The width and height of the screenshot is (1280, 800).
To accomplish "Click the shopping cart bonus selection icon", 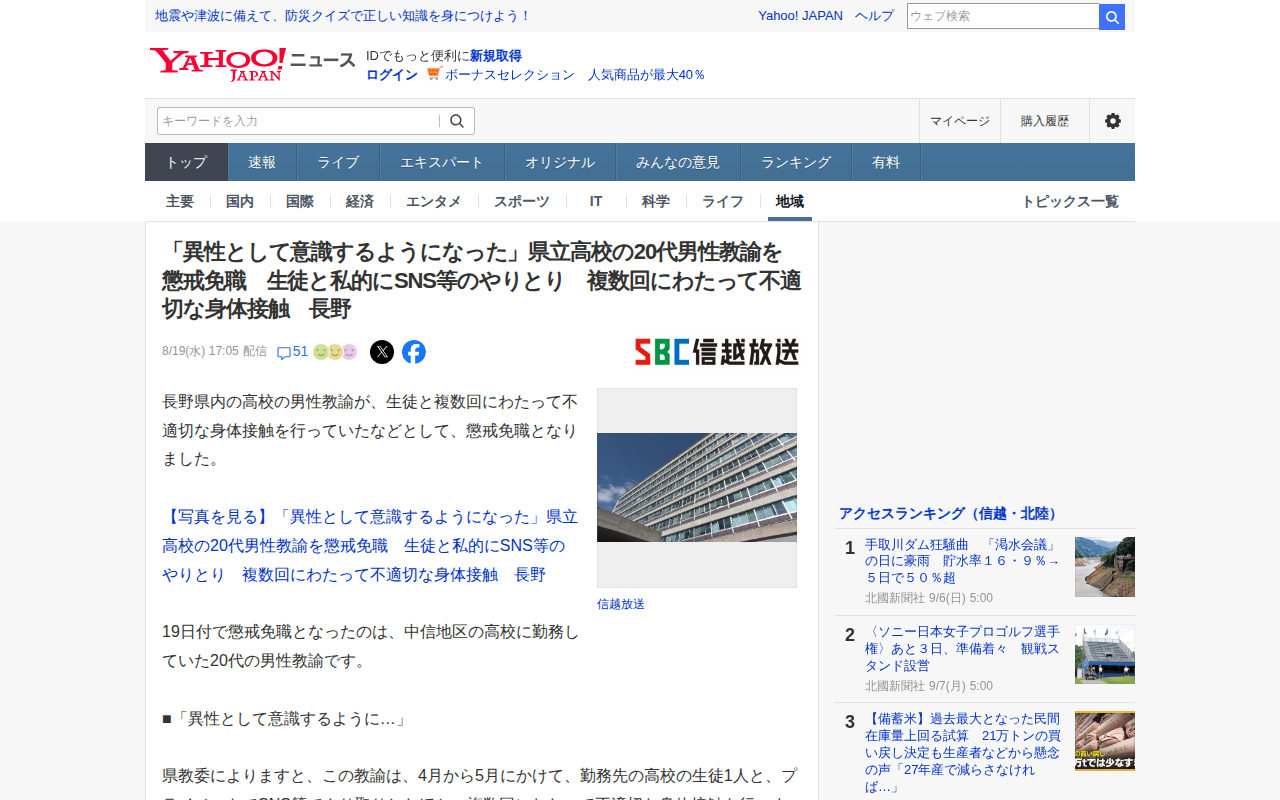I will [x=433, y=74].
